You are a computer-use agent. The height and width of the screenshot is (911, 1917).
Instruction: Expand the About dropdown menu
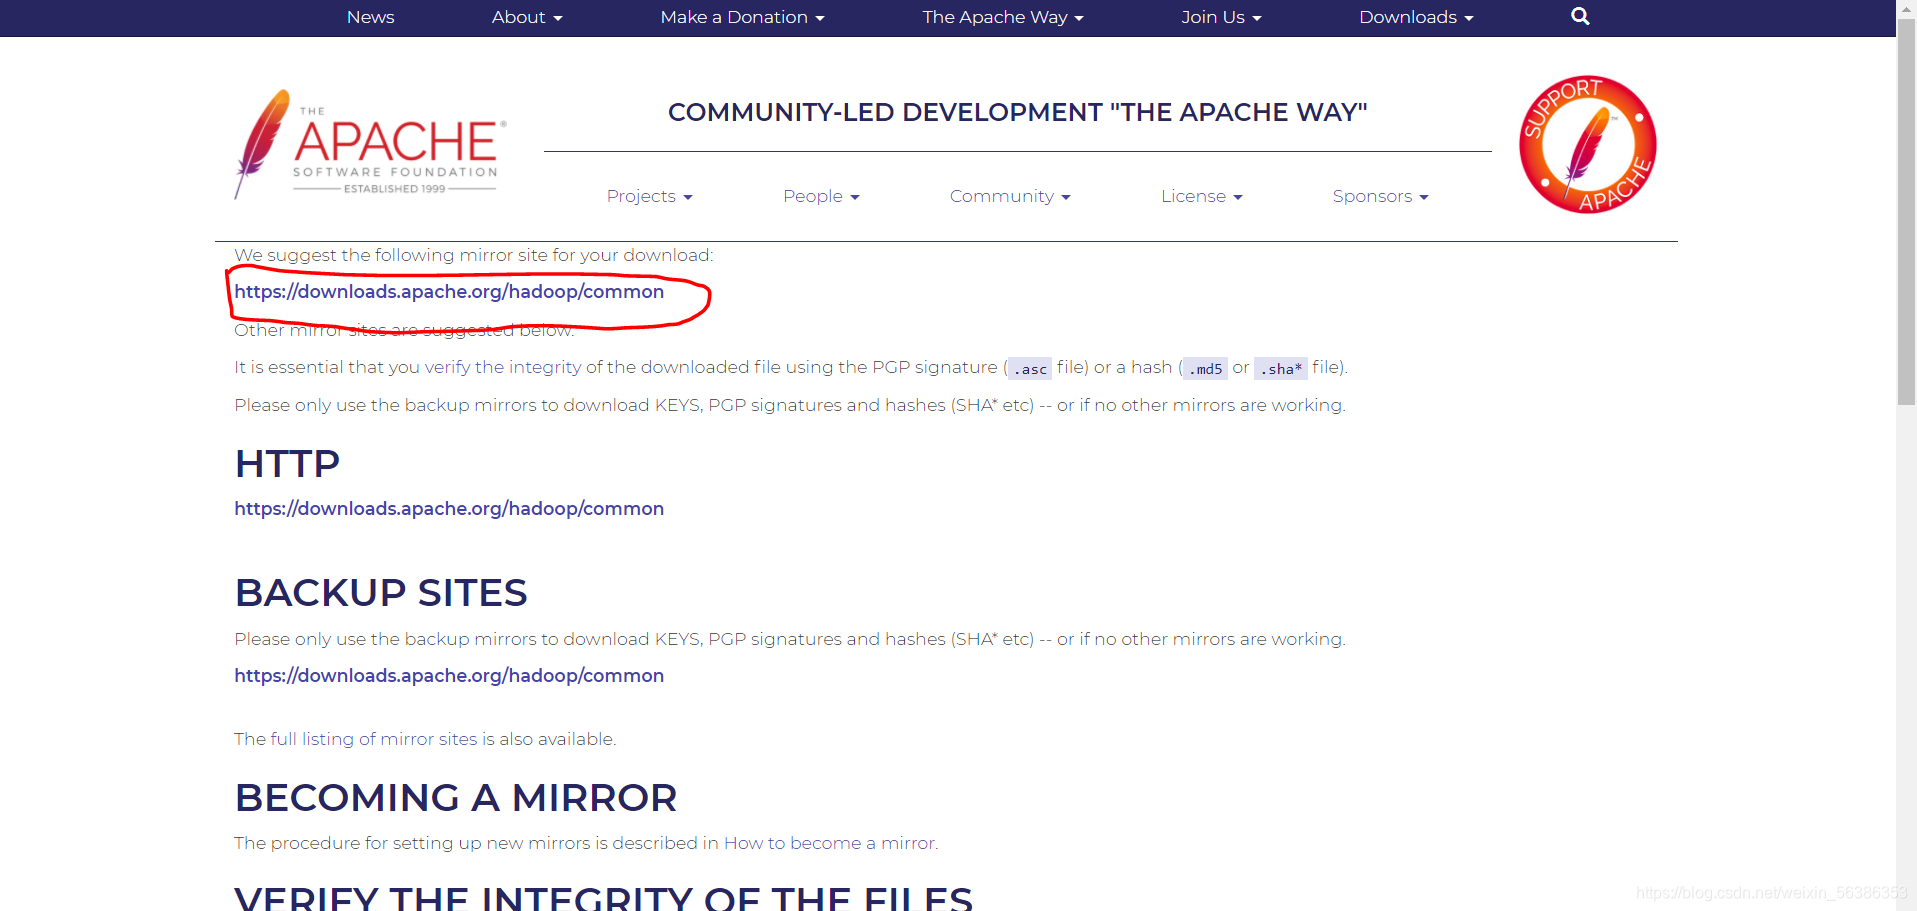(x=527, y=17)
